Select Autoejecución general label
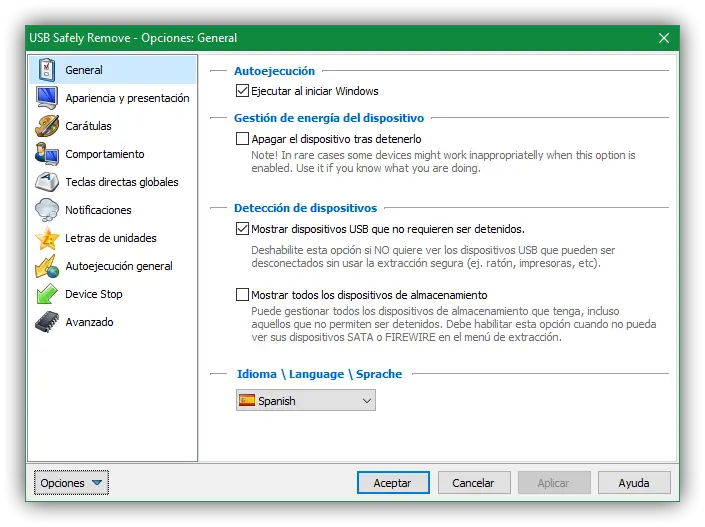The width and height of the screenshot is (705, 527). pos(119,266)
